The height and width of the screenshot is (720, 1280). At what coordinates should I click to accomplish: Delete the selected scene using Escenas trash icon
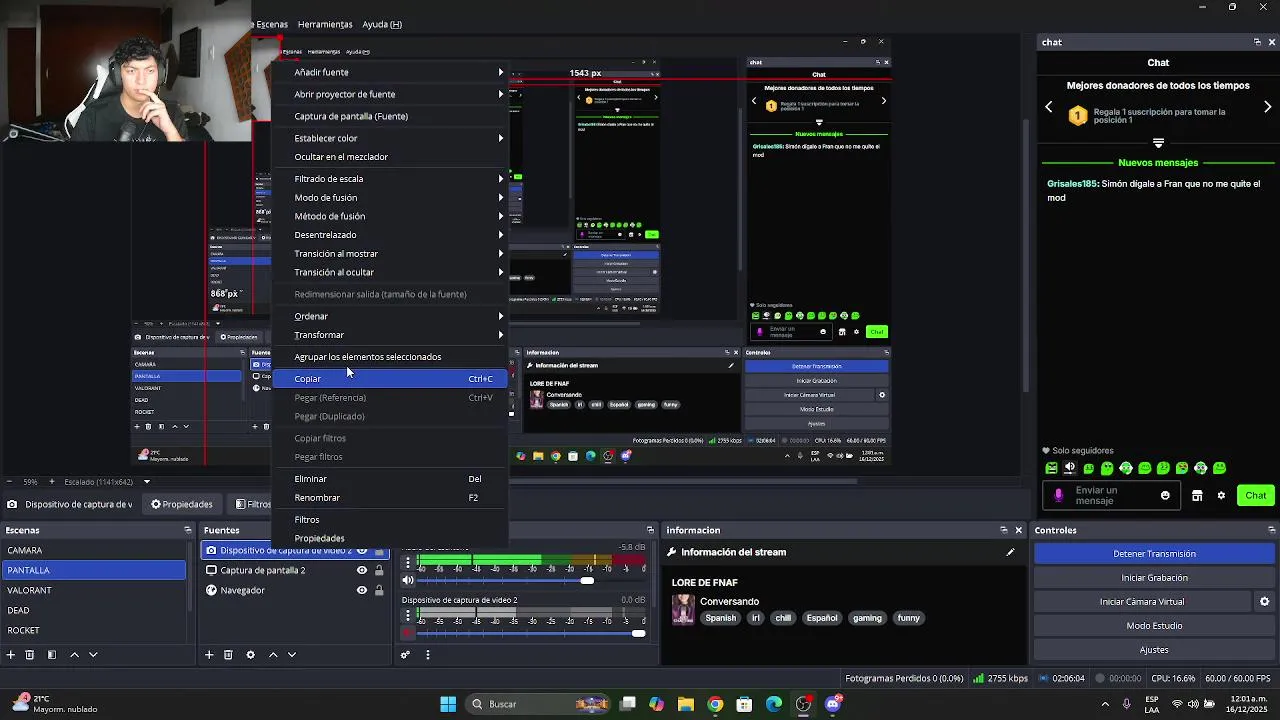point(29,655)
